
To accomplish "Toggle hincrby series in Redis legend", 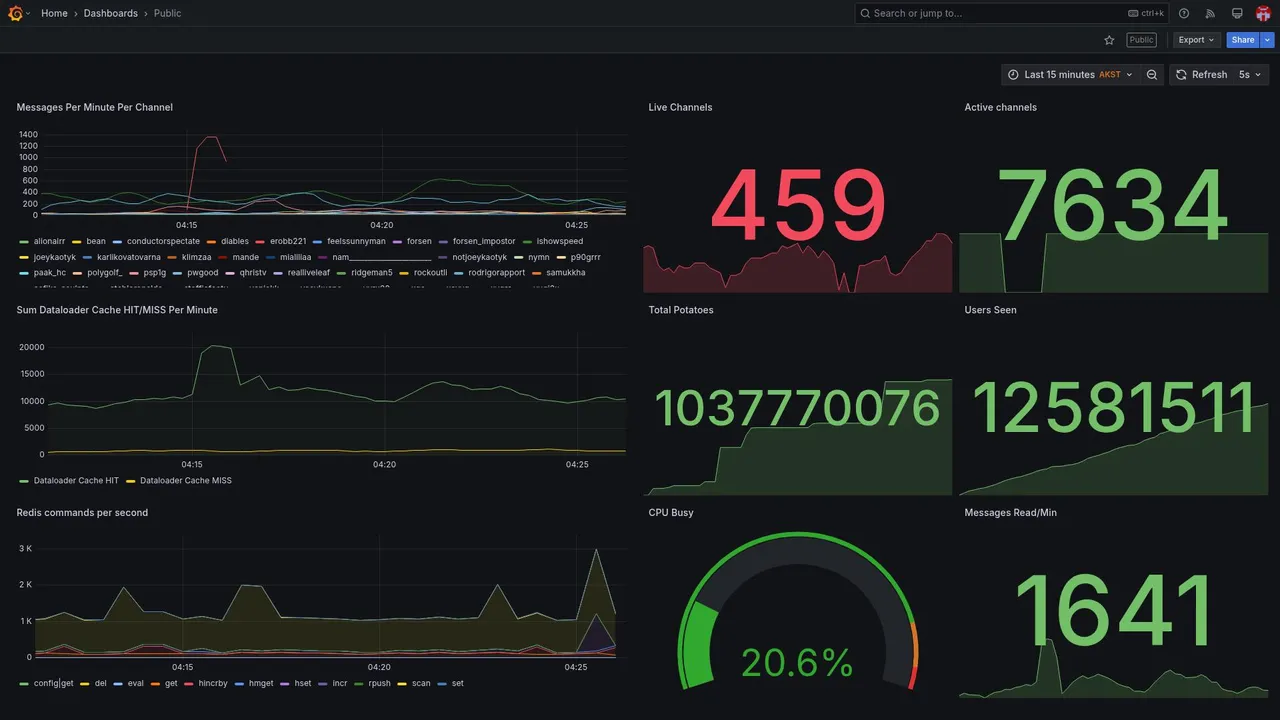I will 213,684.
